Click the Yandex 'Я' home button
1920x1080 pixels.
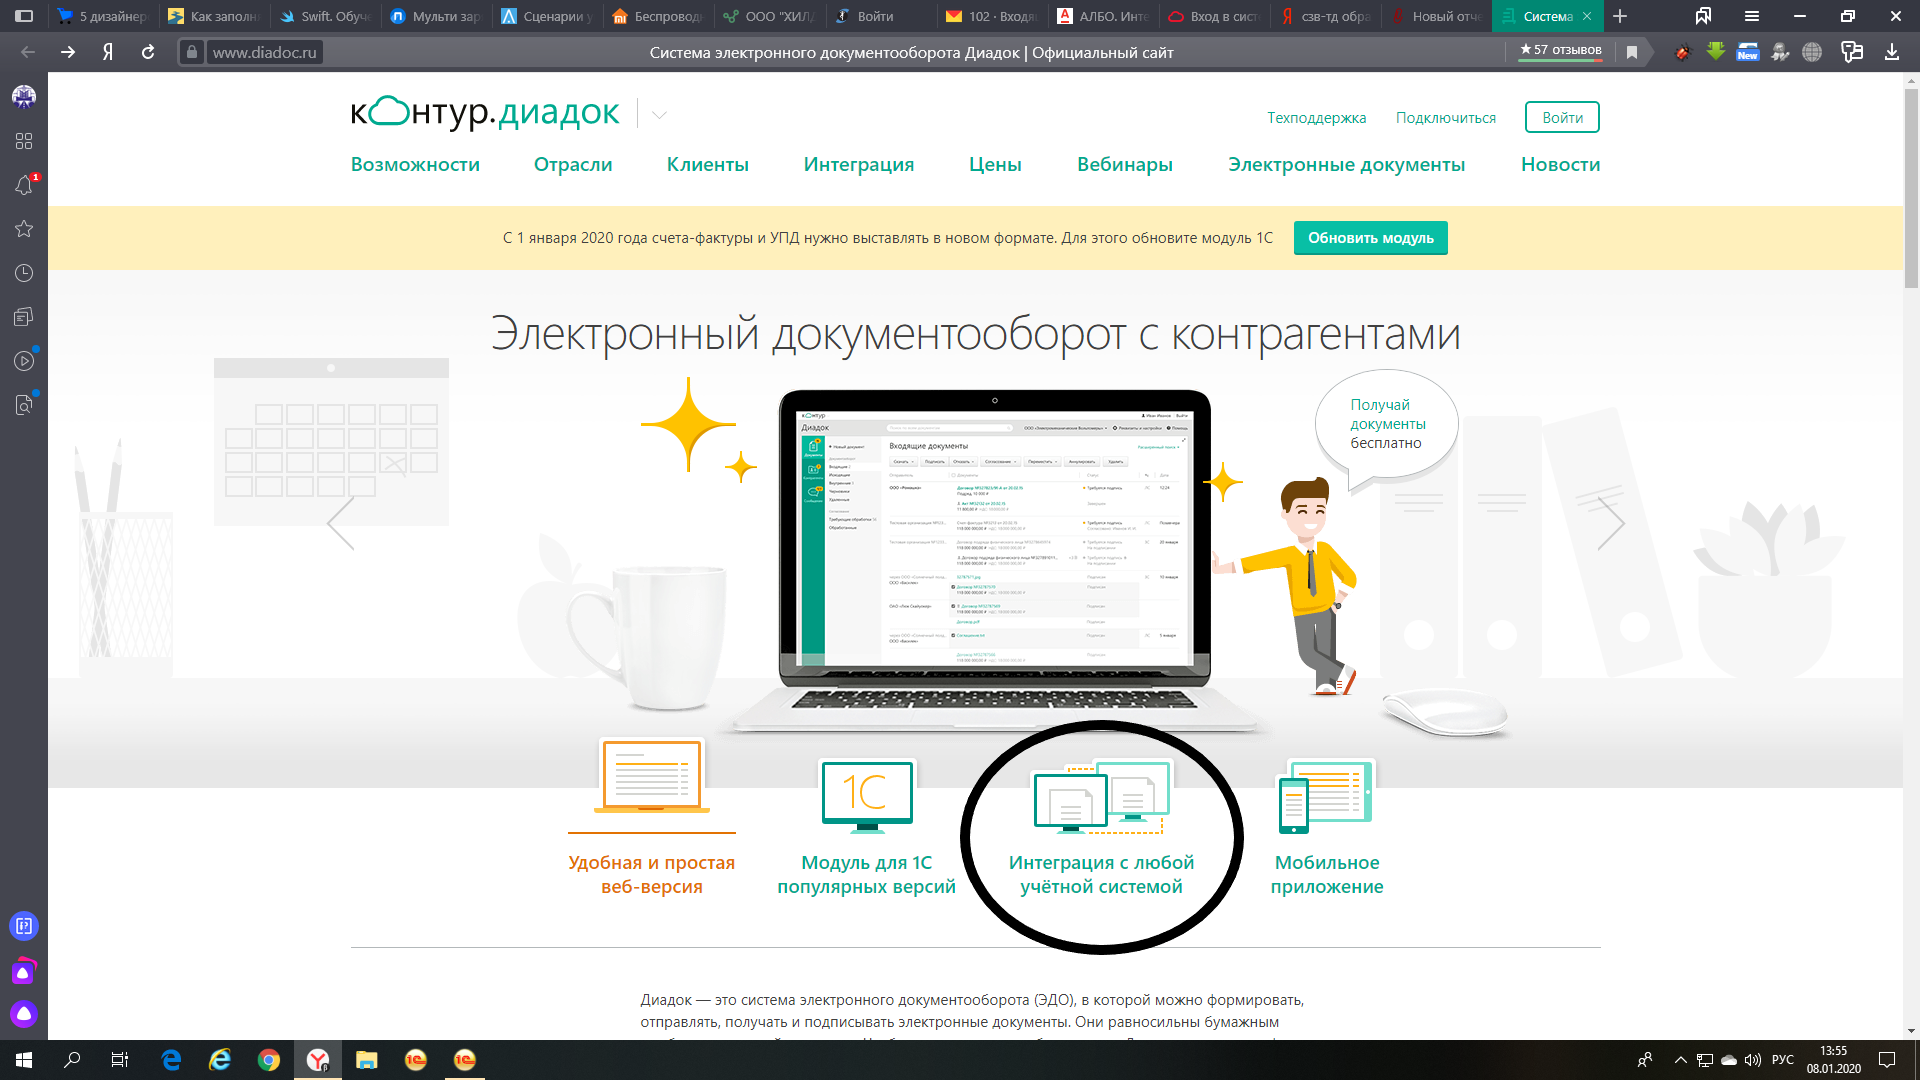point(108,52)
